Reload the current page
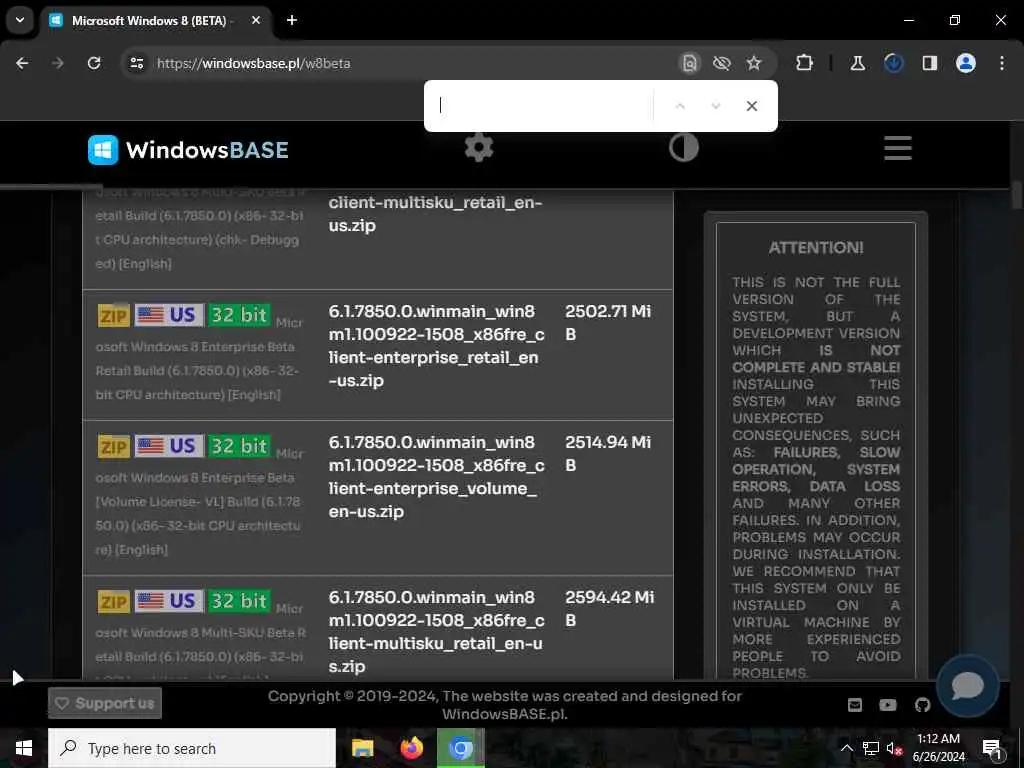The image size is (1024, 768). click(94, 63)
